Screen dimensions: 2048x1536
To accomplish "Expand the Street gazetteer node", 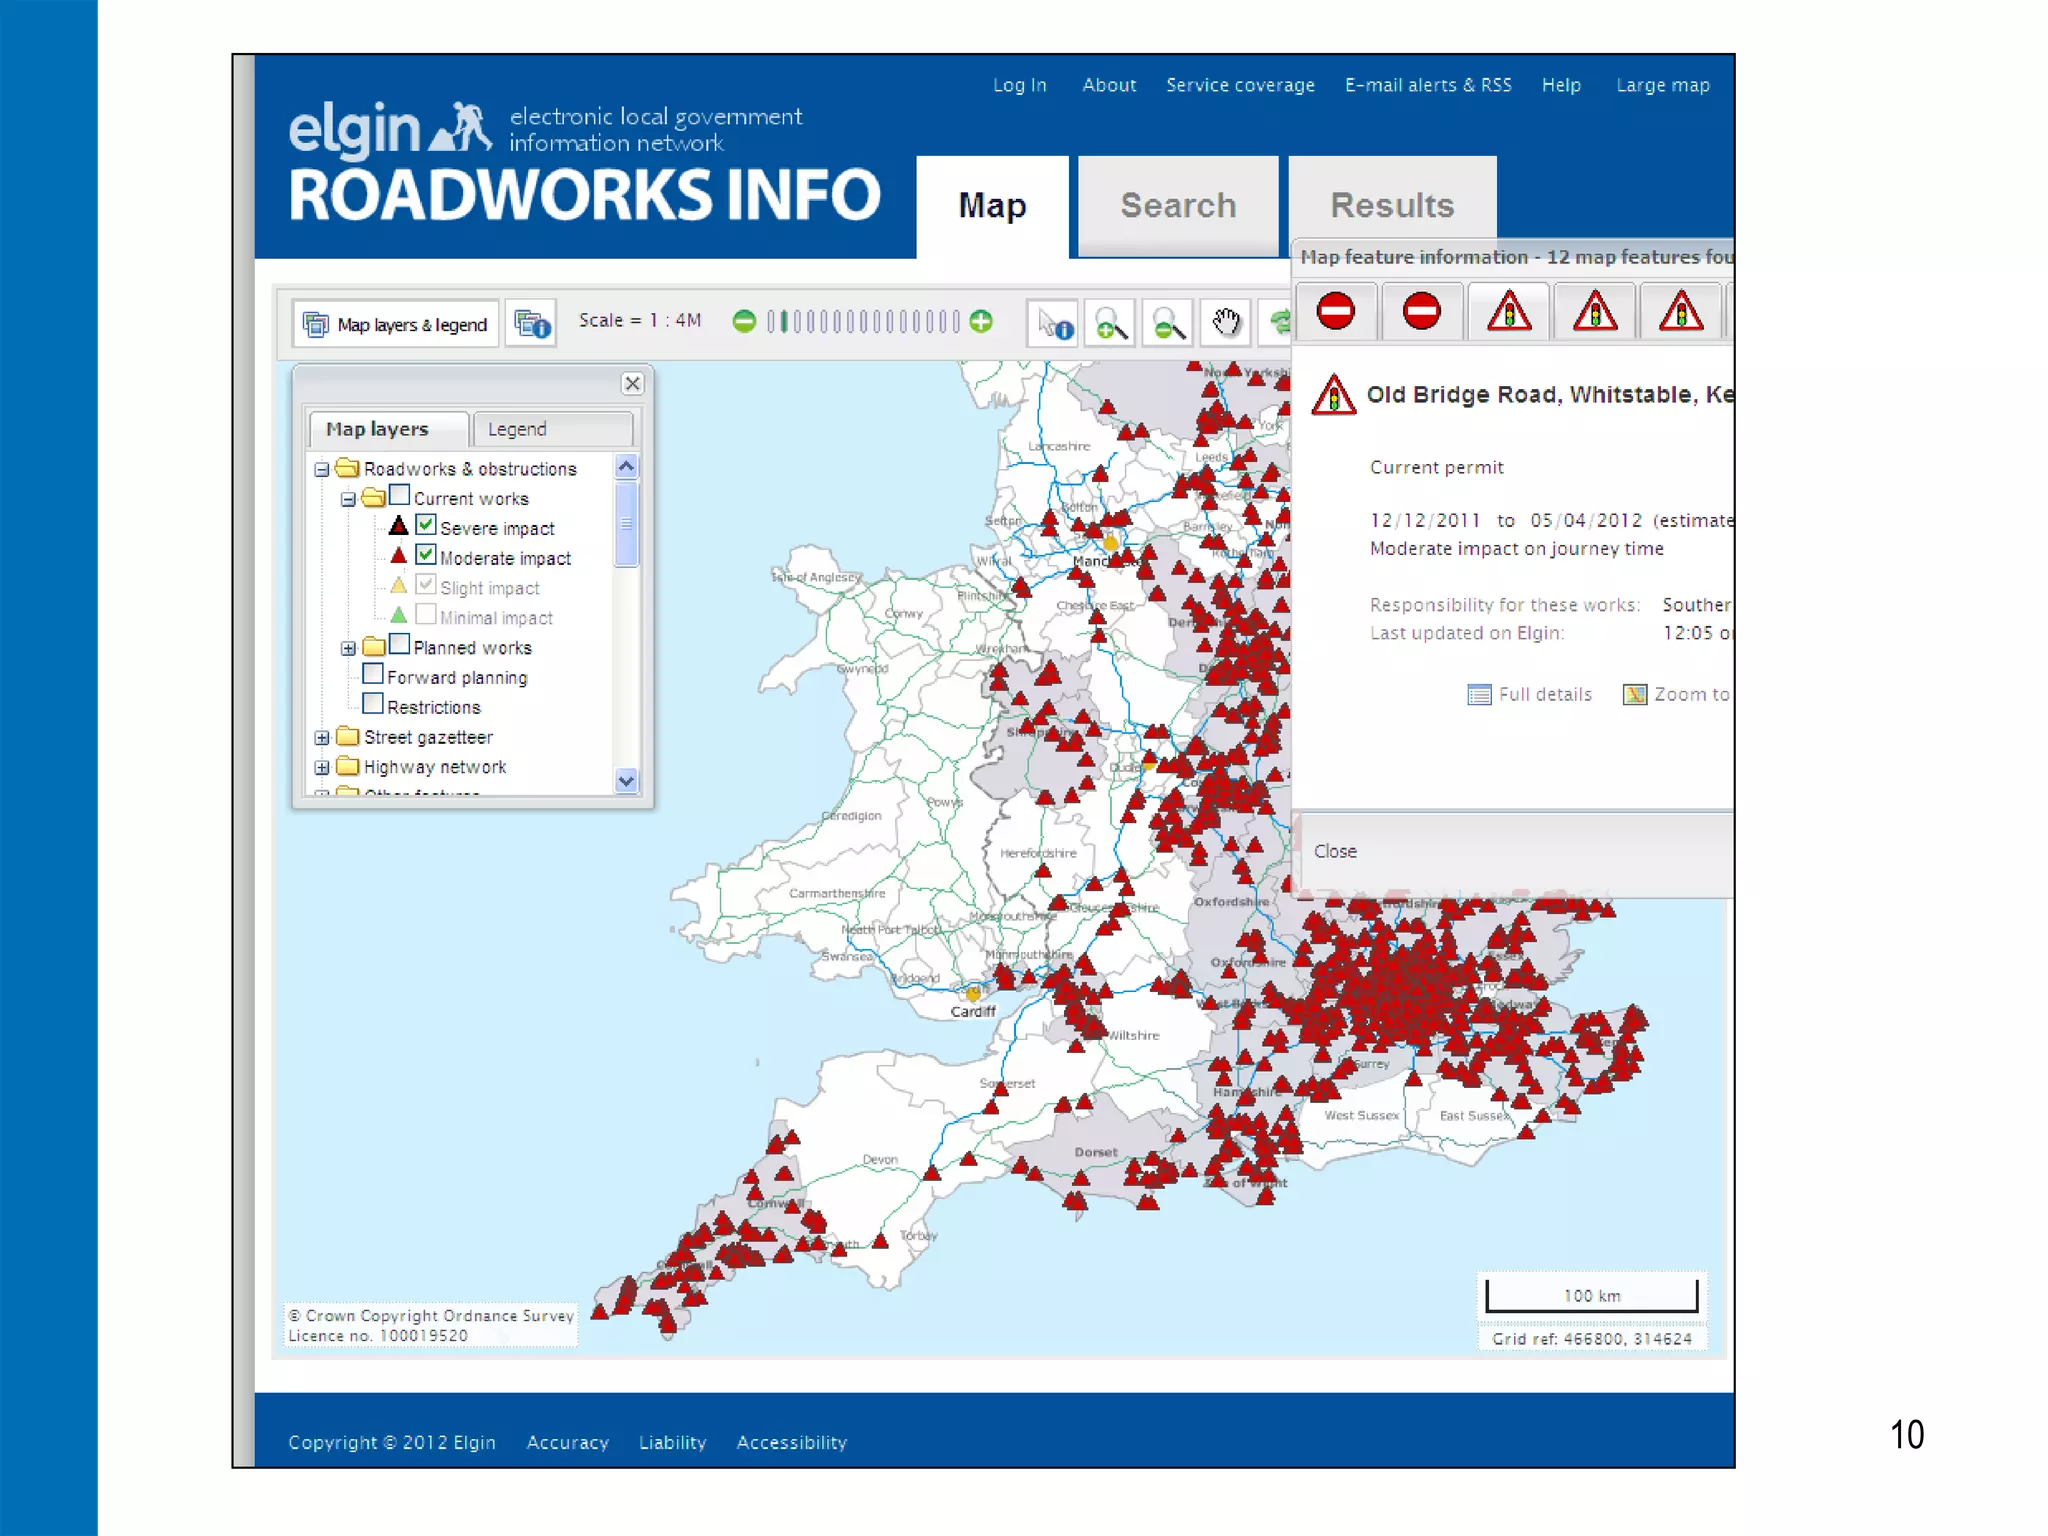I will point(322,738).
